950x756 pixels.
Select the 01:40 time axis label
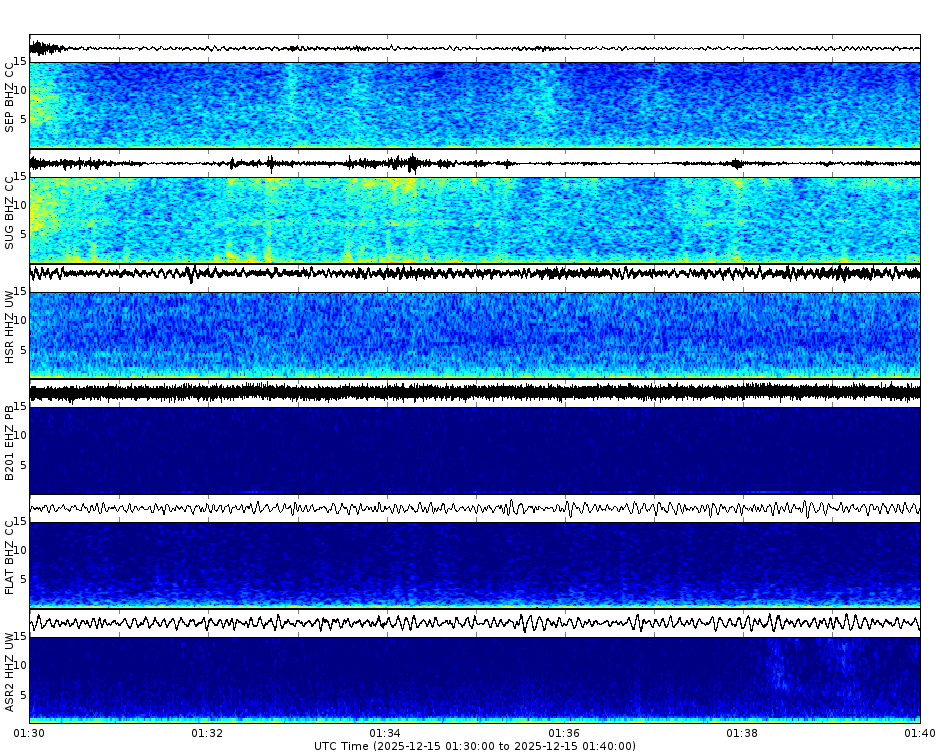point(921,731)
